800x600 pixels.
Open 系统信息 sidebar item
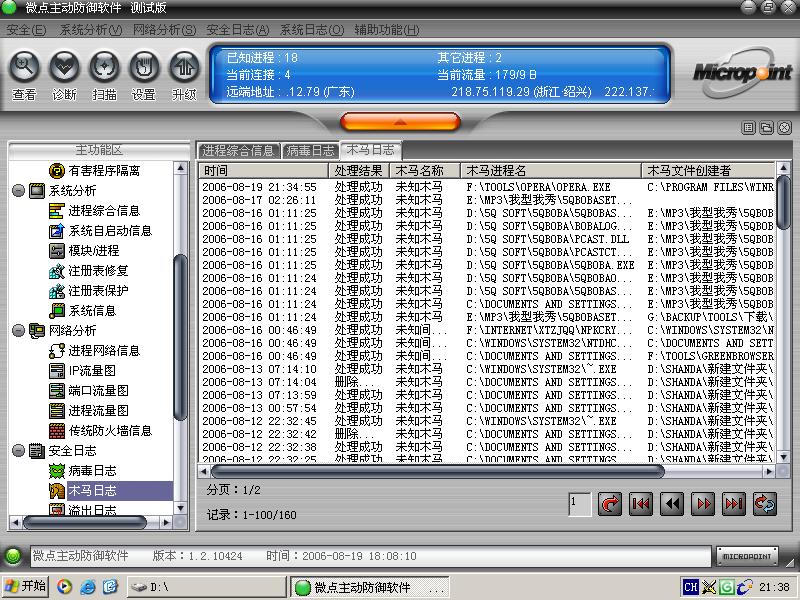tap(83, 310)
